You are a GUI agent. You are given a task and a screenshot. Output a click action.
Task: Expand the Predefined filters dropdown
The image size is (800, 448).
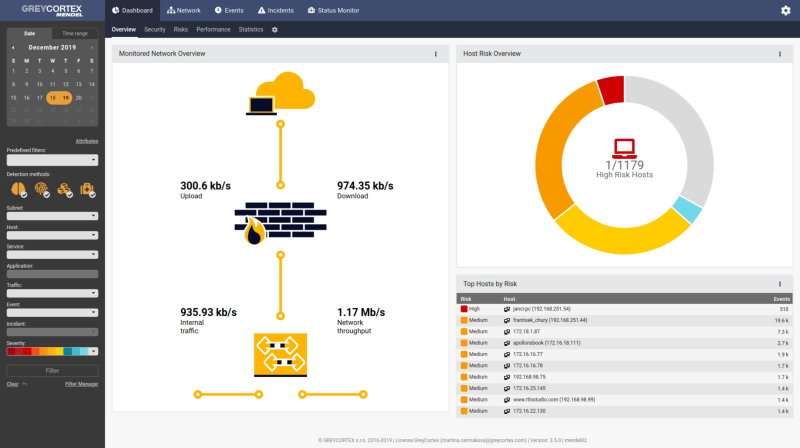pos(52,160)
